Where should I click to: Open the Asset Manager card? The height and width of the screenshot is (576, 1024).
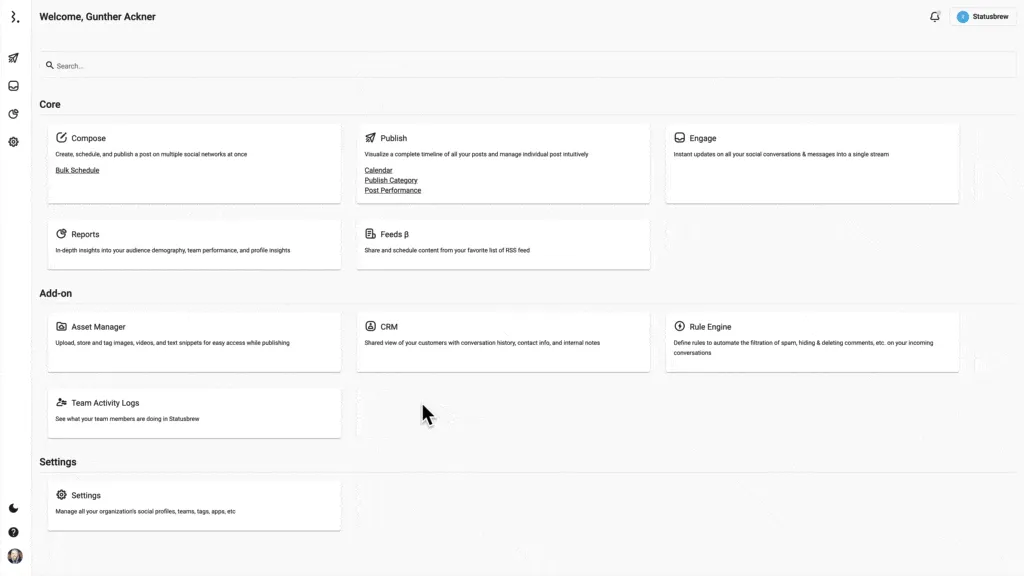click(x=193, y=340)
